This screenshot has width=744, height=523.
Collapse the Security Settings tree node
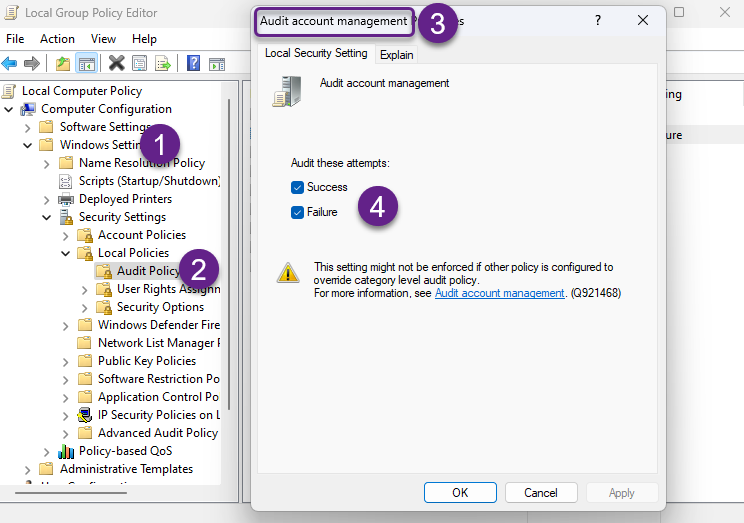(46, 217)
